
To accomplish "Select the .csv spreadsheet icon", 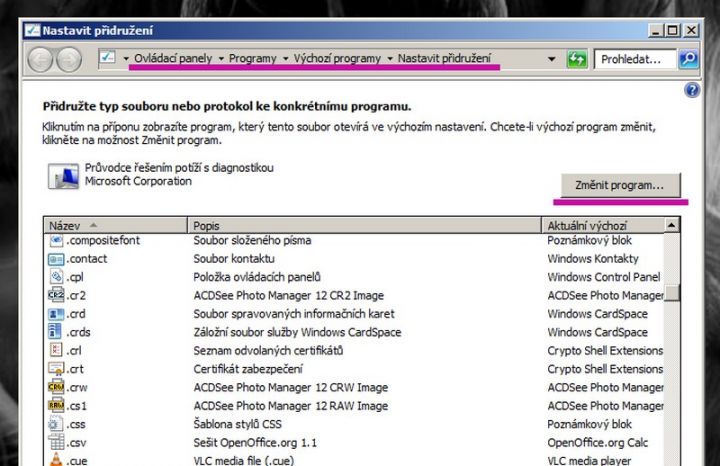I will [x=56, y=442].
